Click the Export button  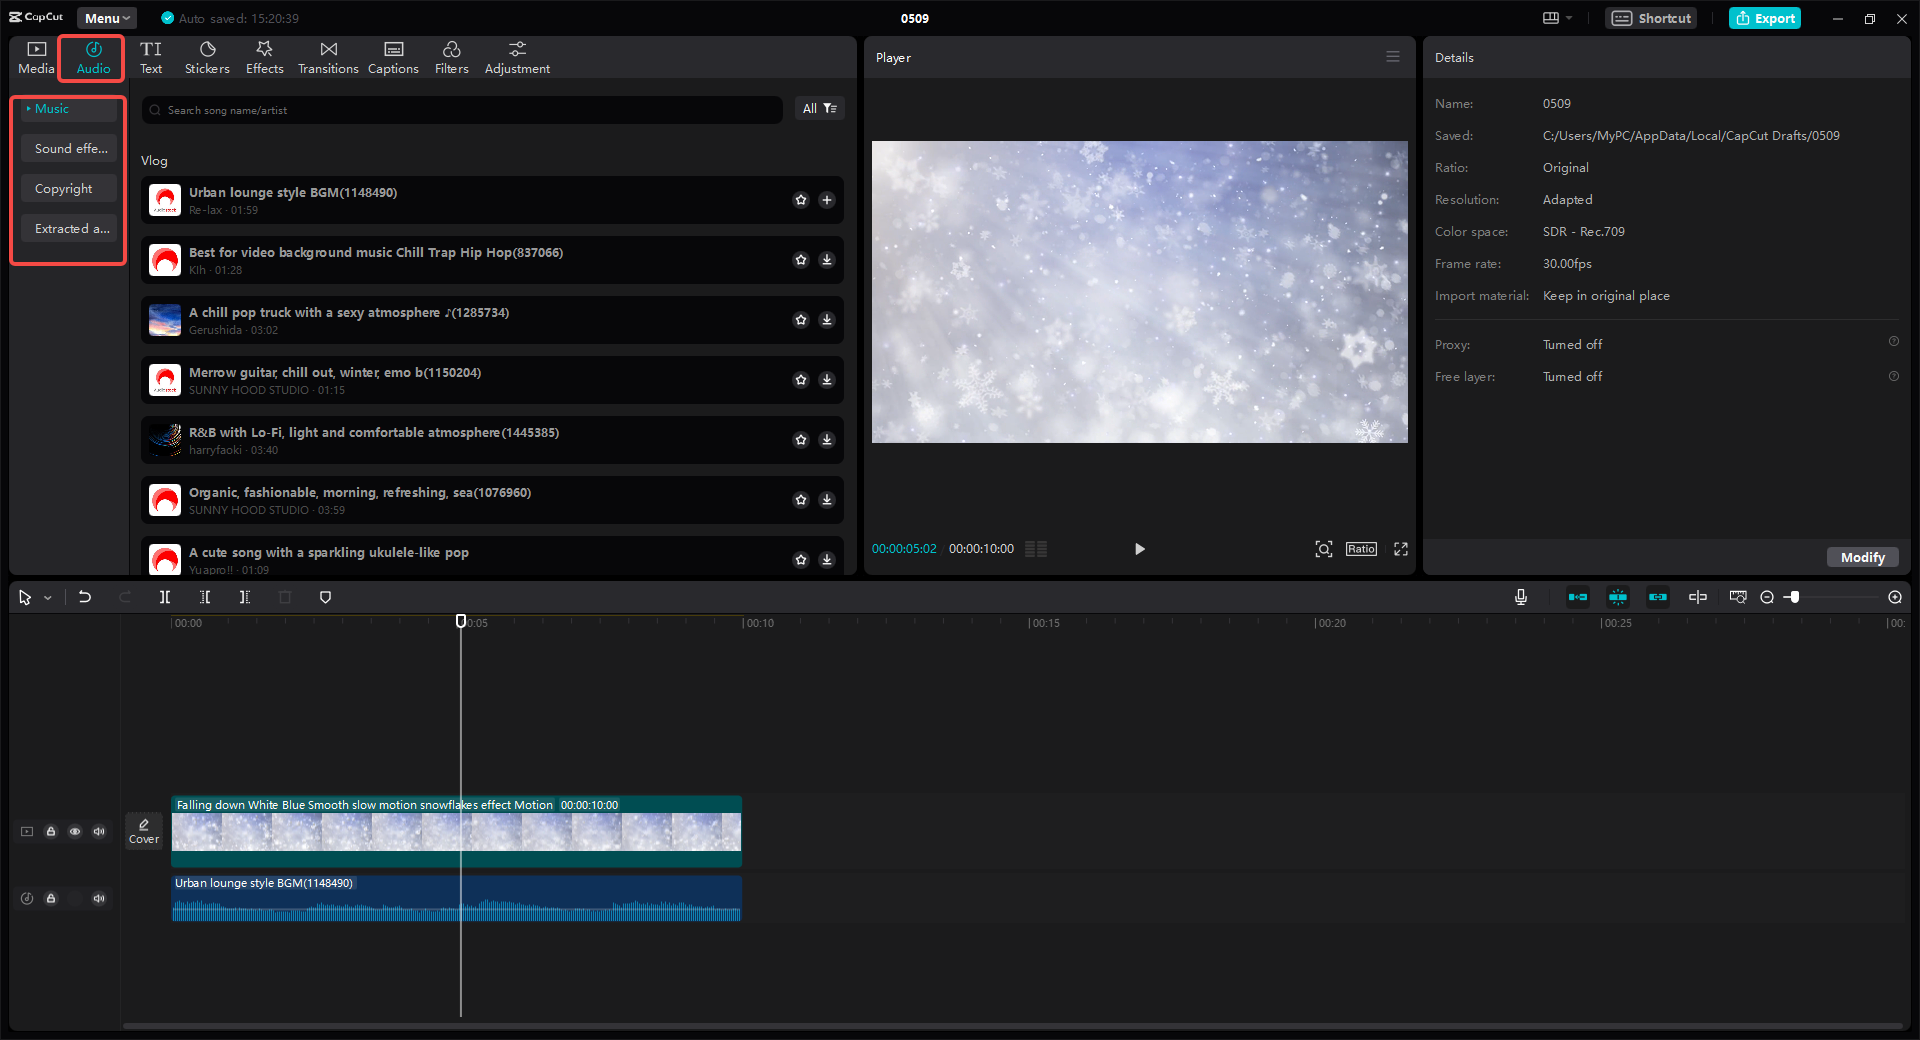coord(1764,18)
